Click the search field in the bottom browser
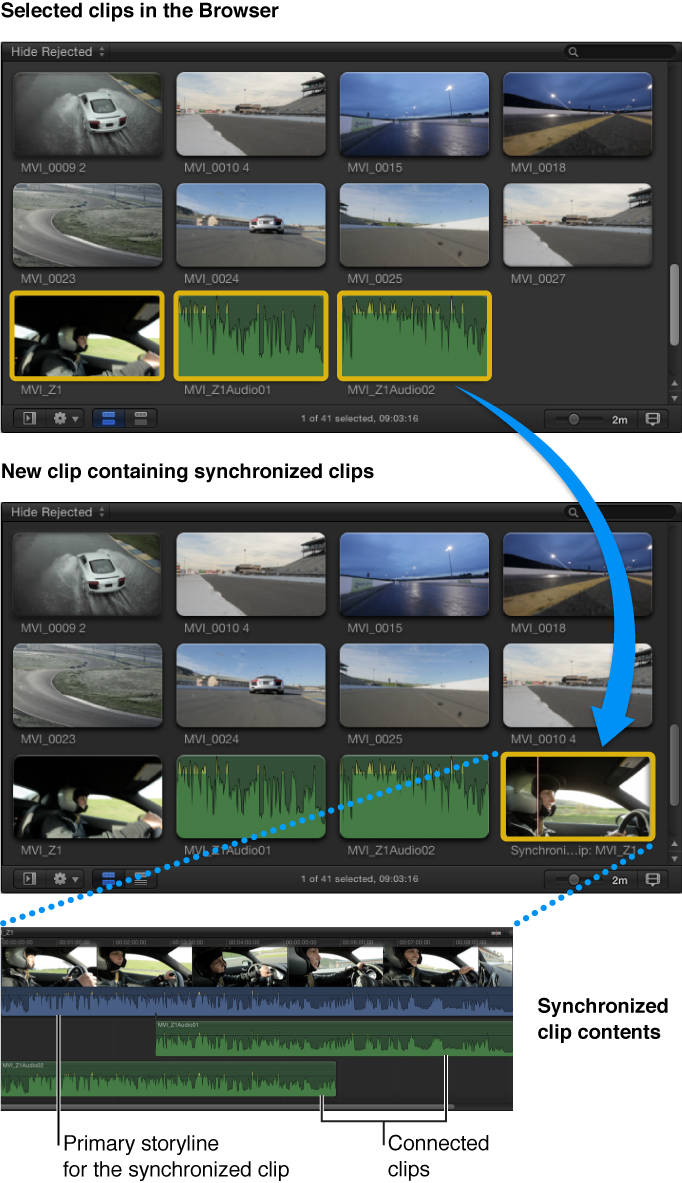Viewport: 682px width, 1183px height. pyautogui.click(x=619, y=512)
